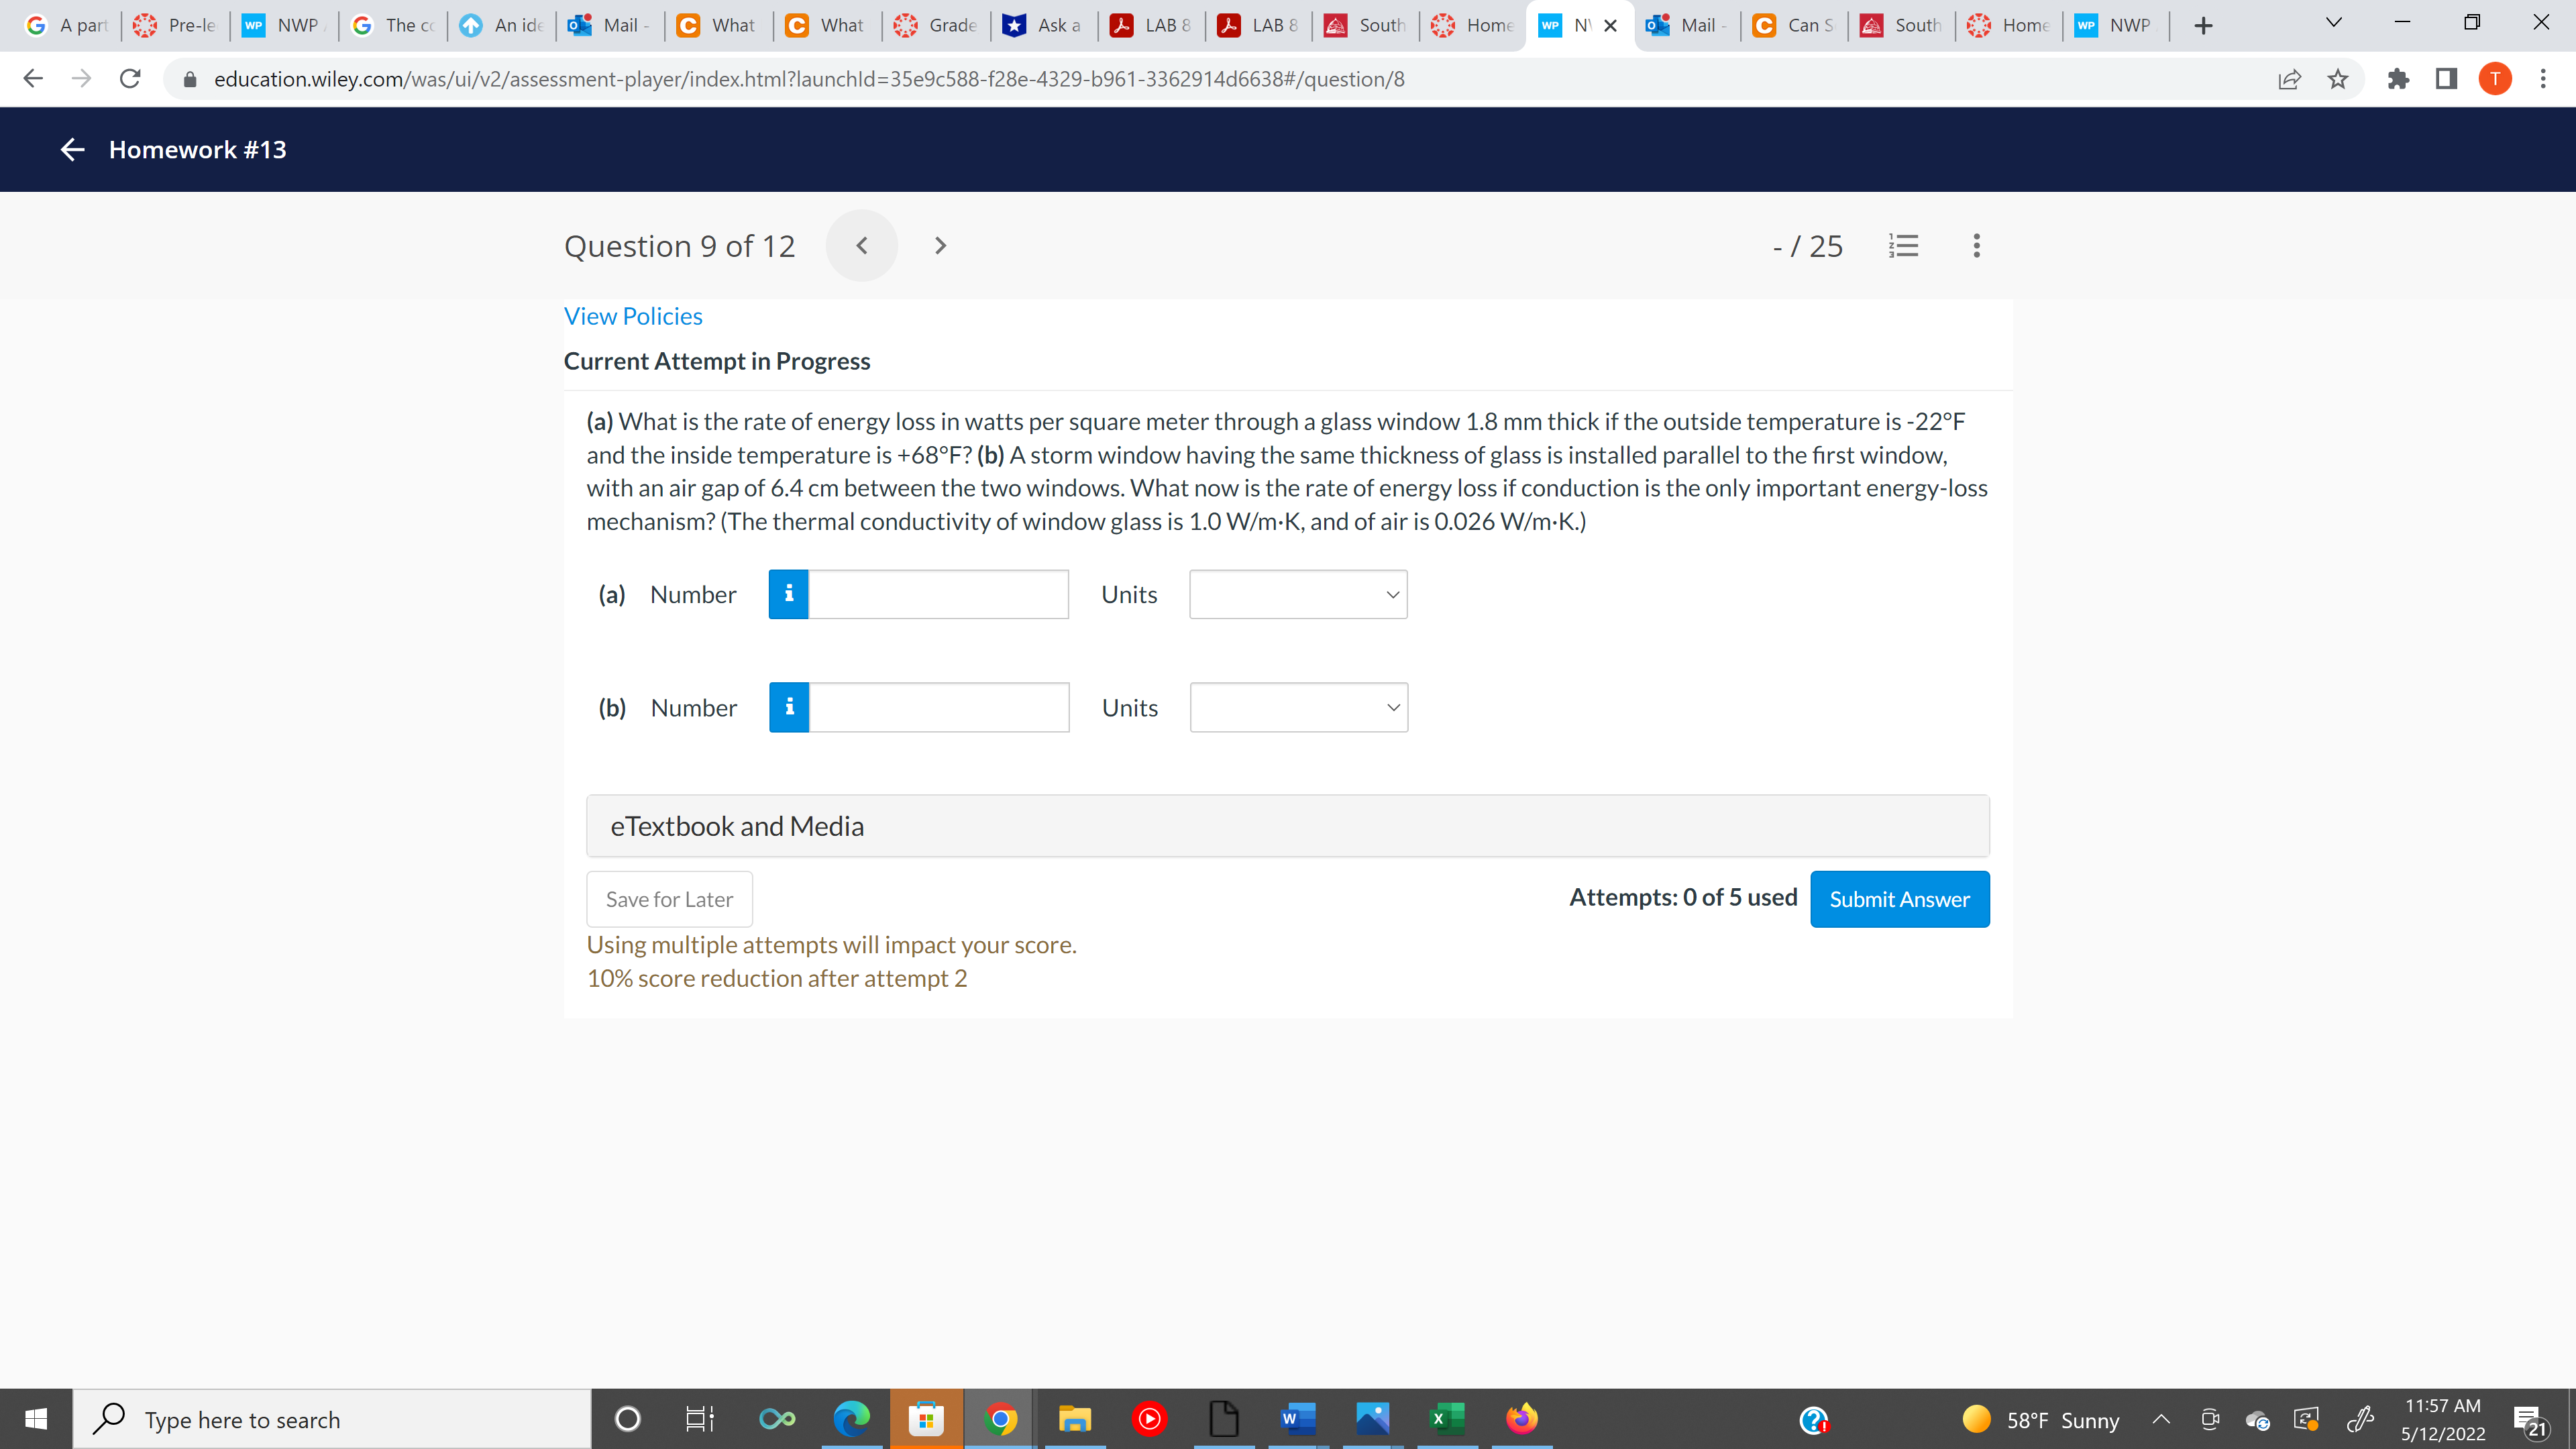Go to the previous question with chevron
Image resolution: width=2576 pixels, height=1449 pixels.
[861, 246]
